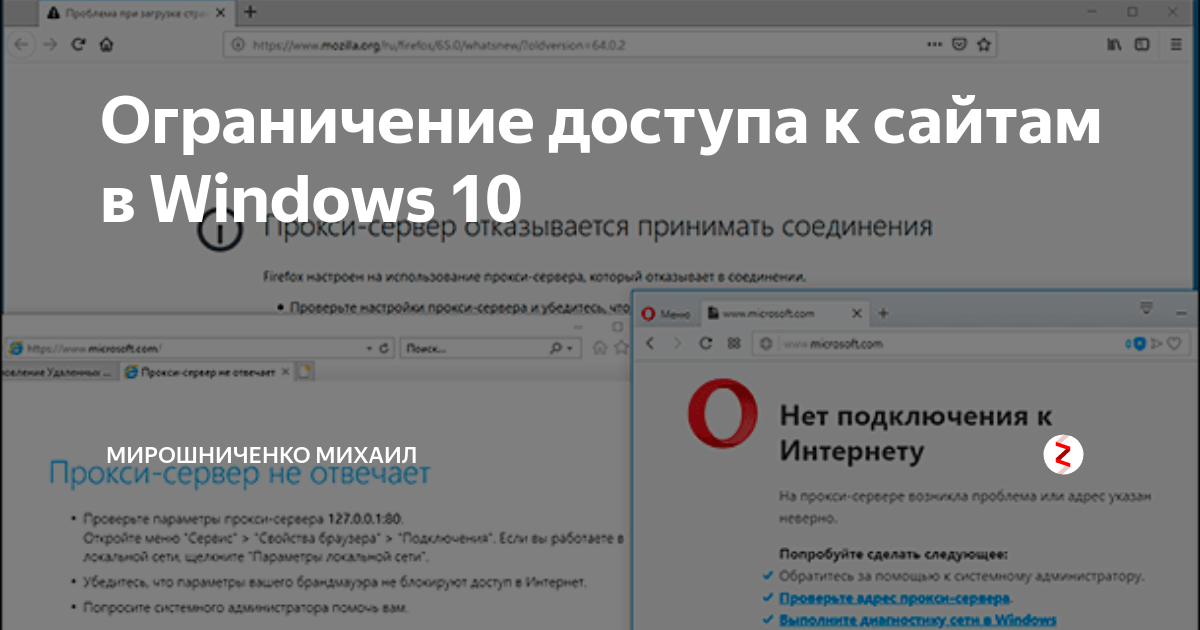Open the Firefox home page icon
The width and height of the screenshot is (1200, 630).
tap(106, 44)
